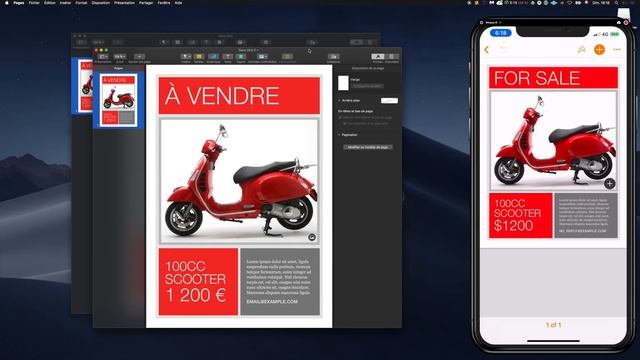Tap the scooter image on the iPhone document
Image resolution: width=640 pixels, height=360 pixels.
pos(553,141)
